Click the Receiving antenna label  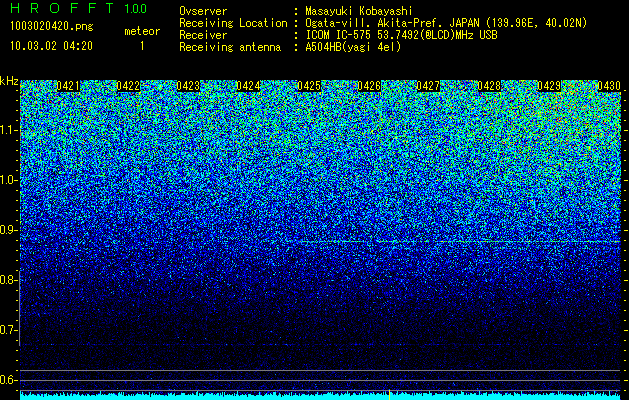coord(230,47)
